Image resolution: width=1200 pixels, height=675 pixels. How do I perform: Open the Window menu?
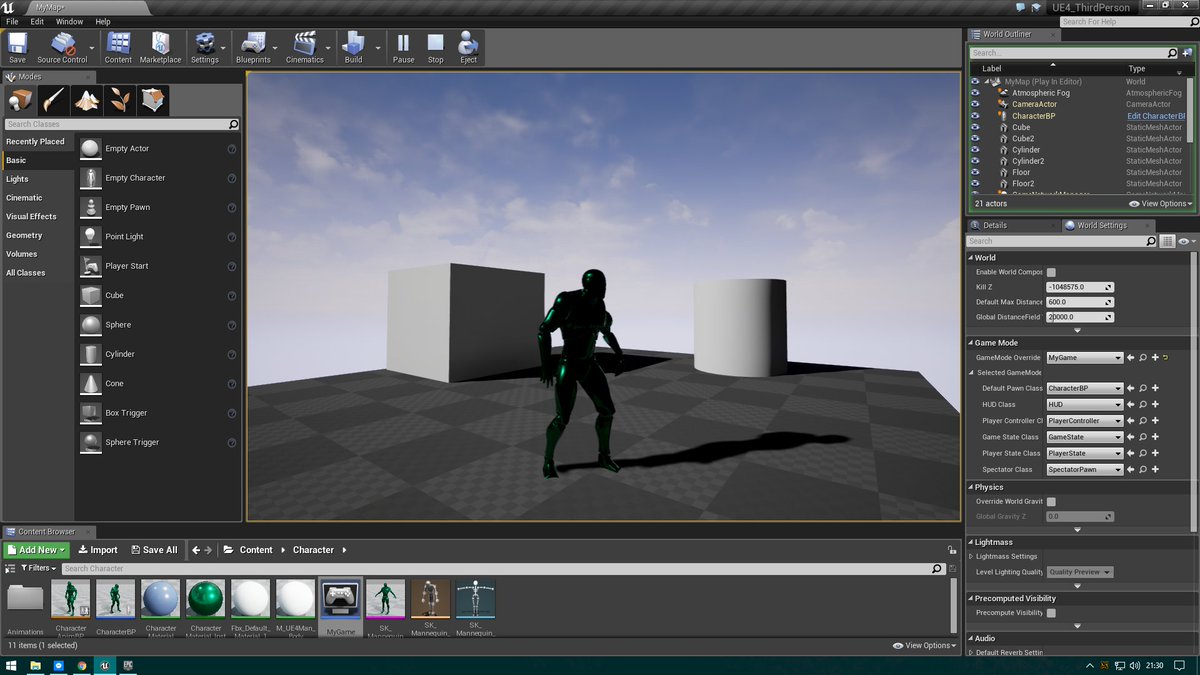pyautogui.click(x=69, y=21)
